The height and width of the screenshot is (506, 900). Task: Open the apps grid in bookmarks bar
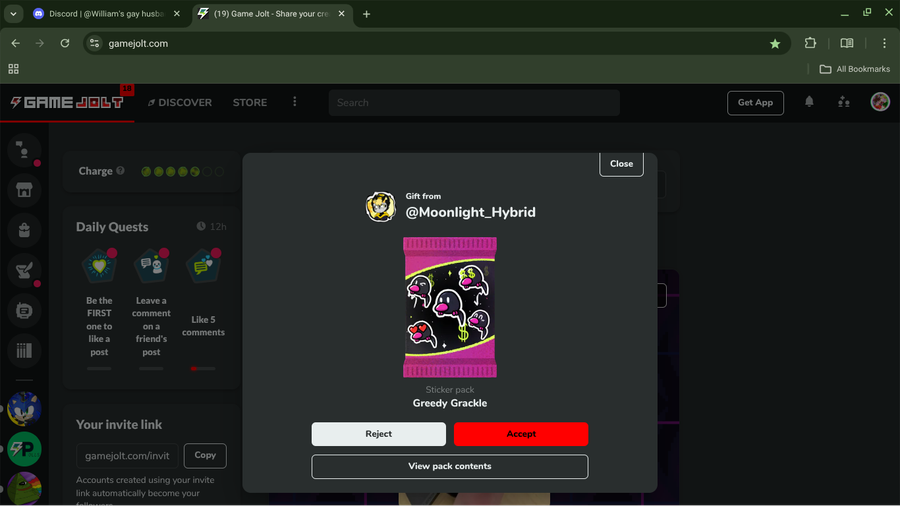pos(13,69)
